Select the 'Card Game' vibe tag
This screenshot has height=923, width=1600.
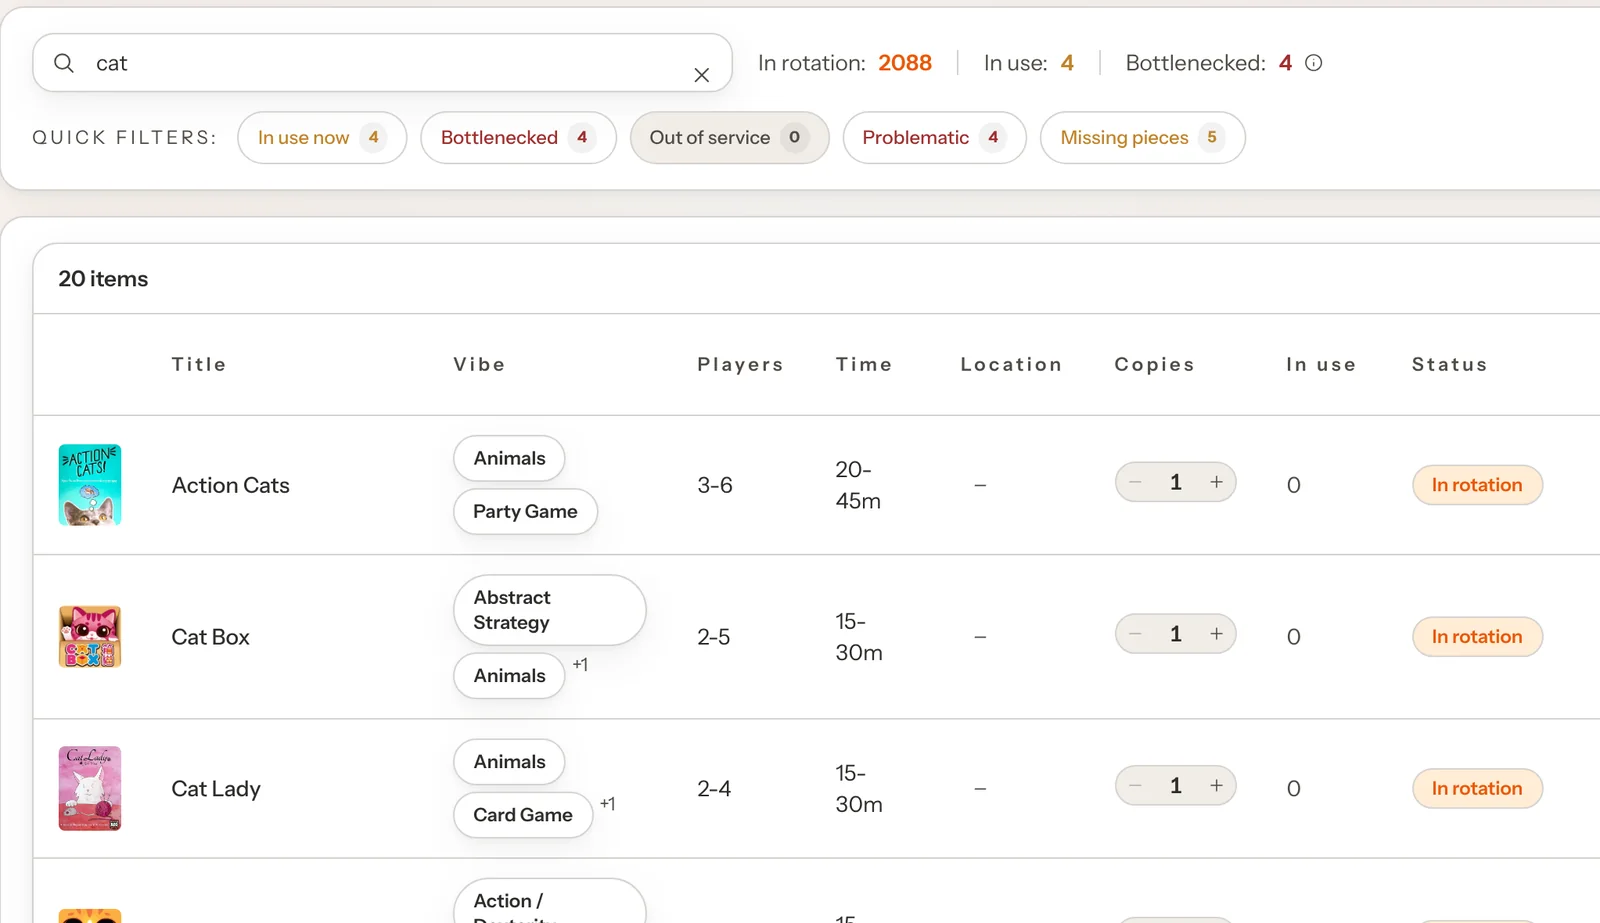(523, 815)
